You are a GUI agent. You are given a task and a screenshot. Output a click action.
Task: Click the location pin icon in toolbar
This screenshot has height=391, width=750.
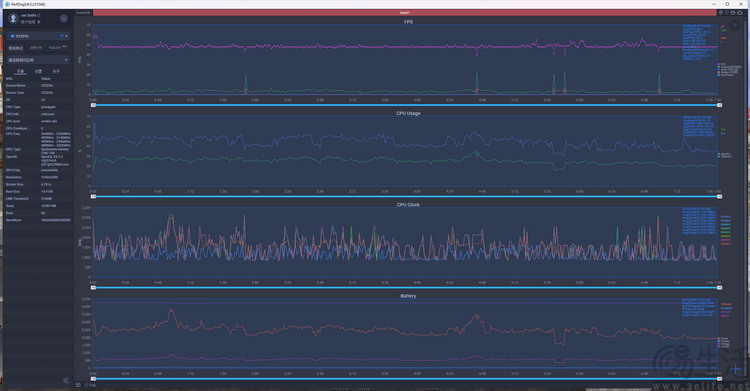(x=727, y=13)
